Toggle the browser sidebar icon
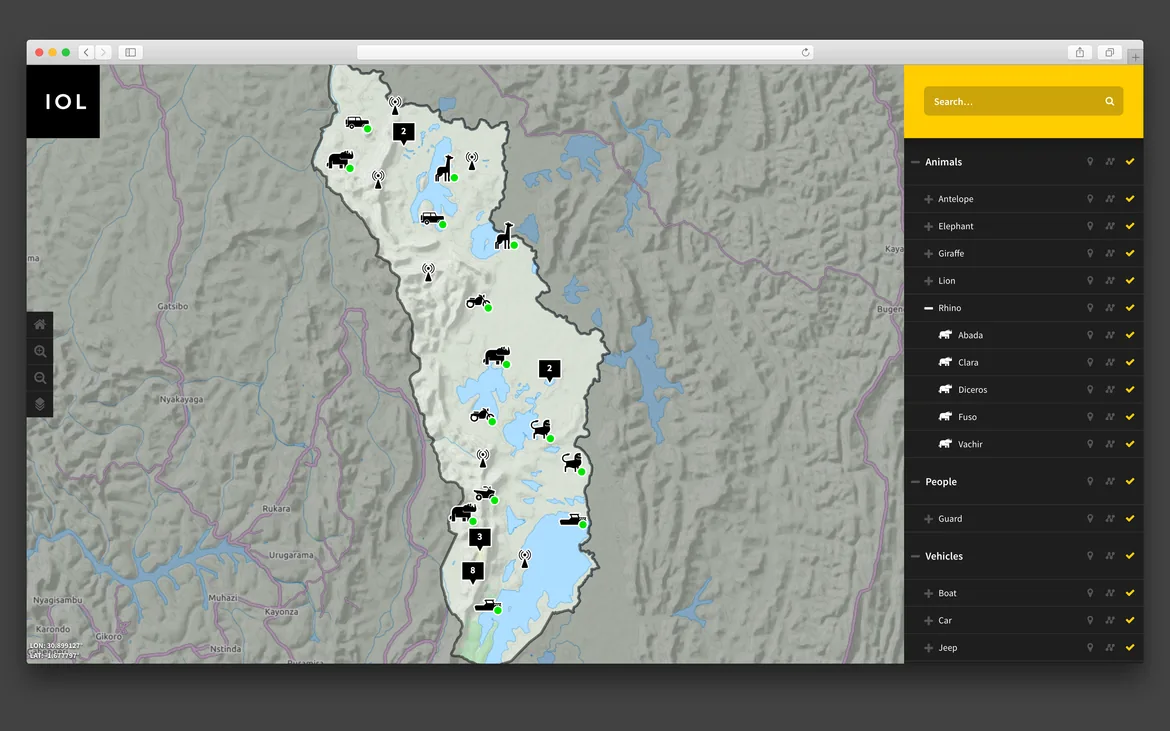This screenshot has height=731, width=1170. pyautogui.click(x=131, y=52)
